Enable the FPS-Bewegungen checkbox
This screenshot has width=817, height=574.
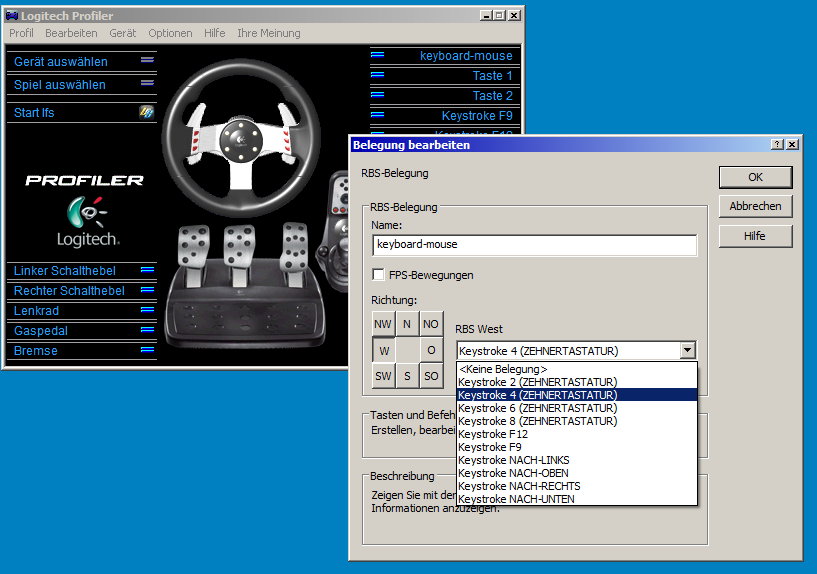click(x=379, y=274)
